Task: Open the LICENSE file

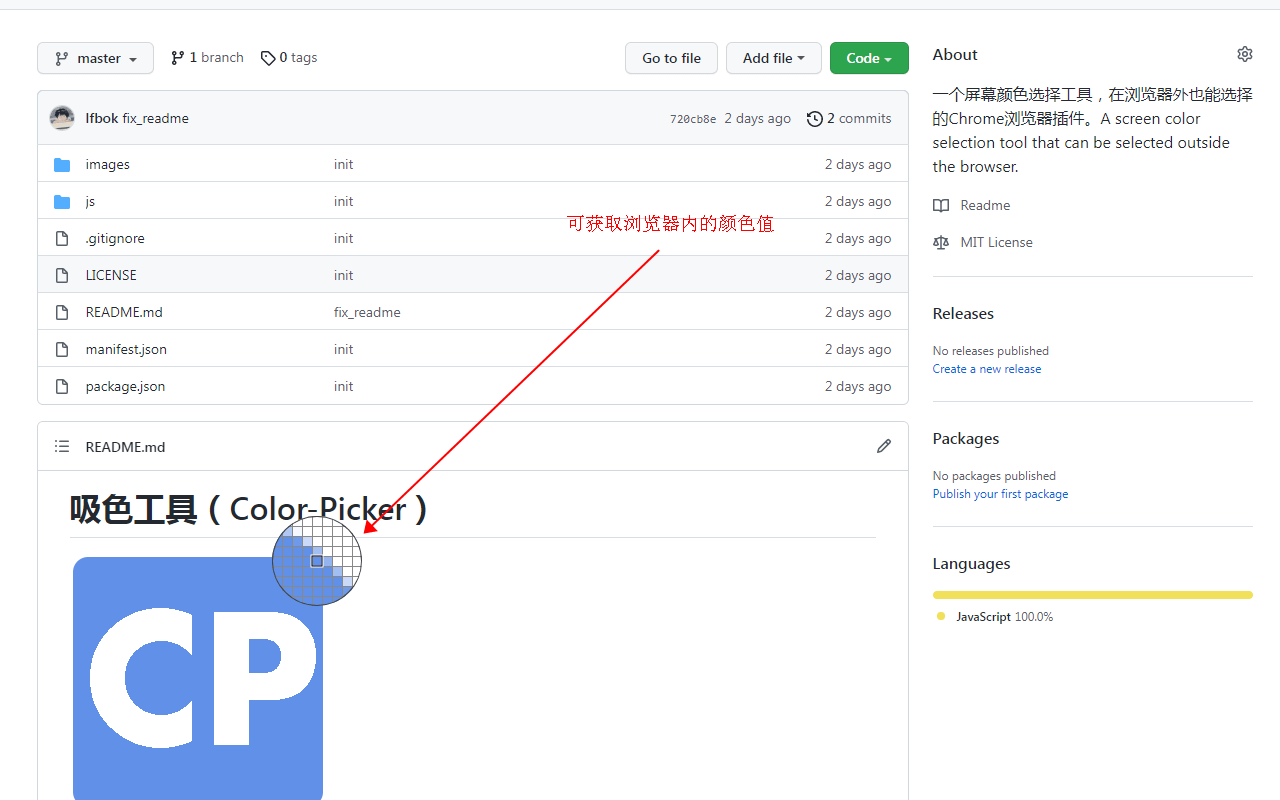Action: pyautogui.click(x=111, y=275)
